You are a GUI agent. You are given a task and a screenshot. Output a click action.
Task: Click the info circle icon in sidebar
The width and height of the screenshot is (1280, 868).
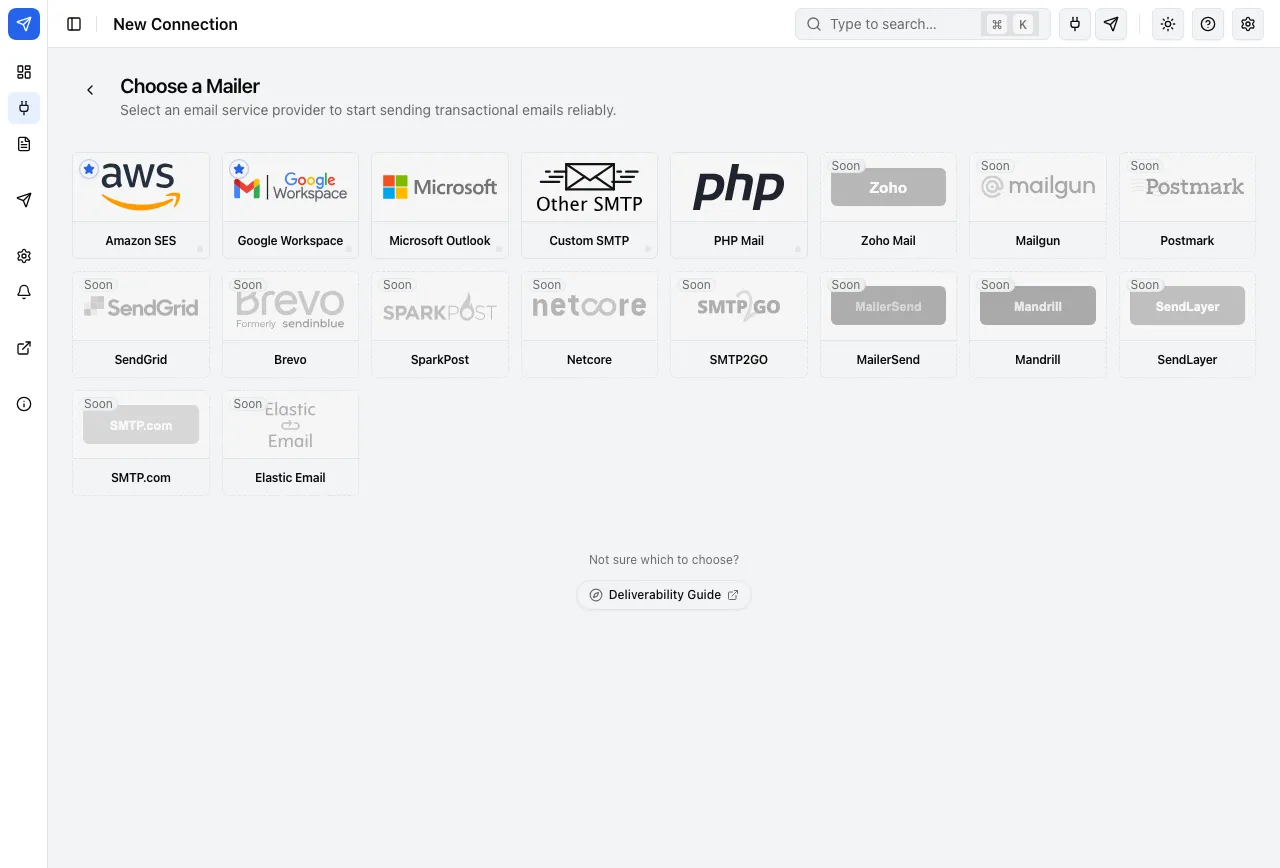(24, 404)
